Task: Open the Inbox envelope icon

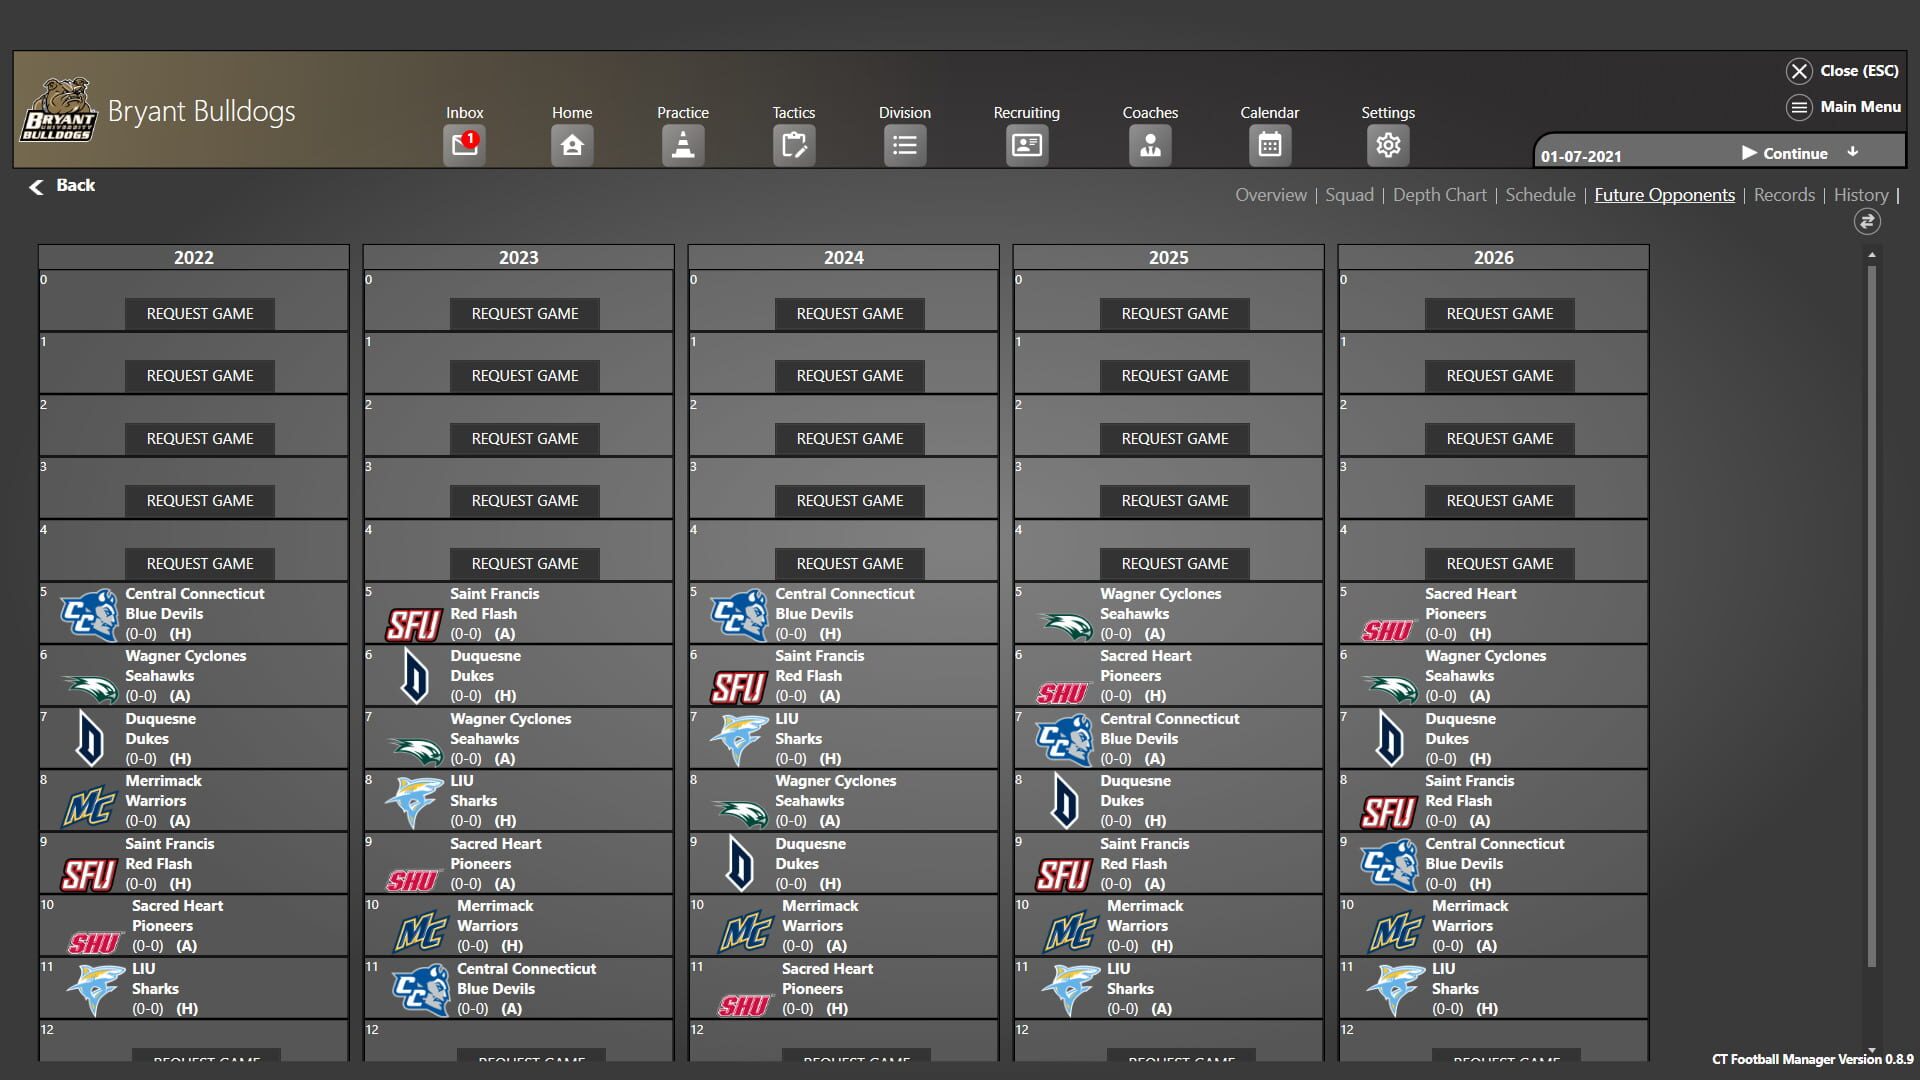Action: point(464,146)
